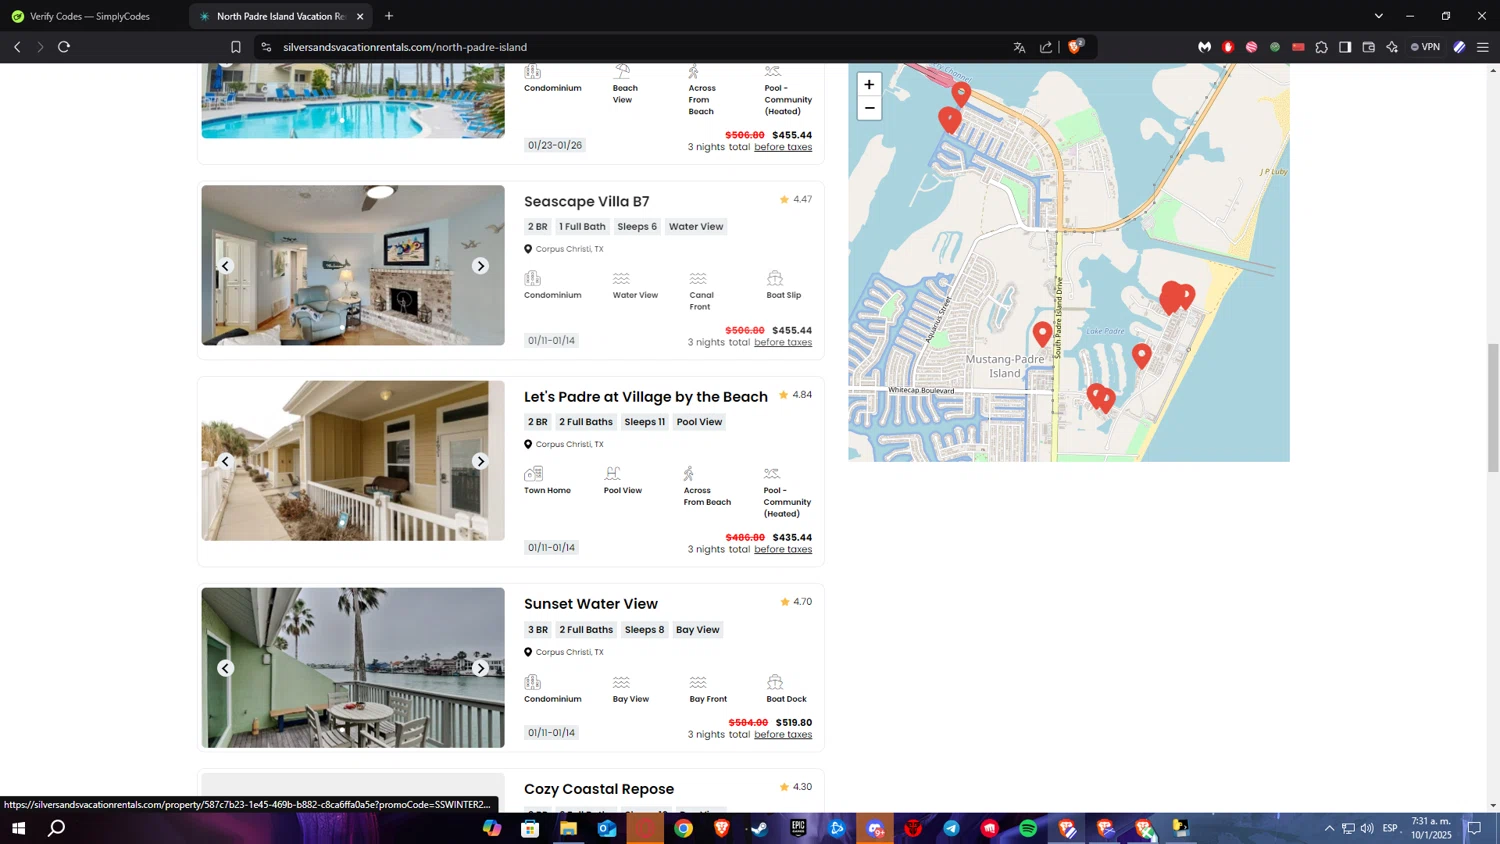Open Telegram from the taskbar
The image size is (1500, 844).
[x=951, y=828]
